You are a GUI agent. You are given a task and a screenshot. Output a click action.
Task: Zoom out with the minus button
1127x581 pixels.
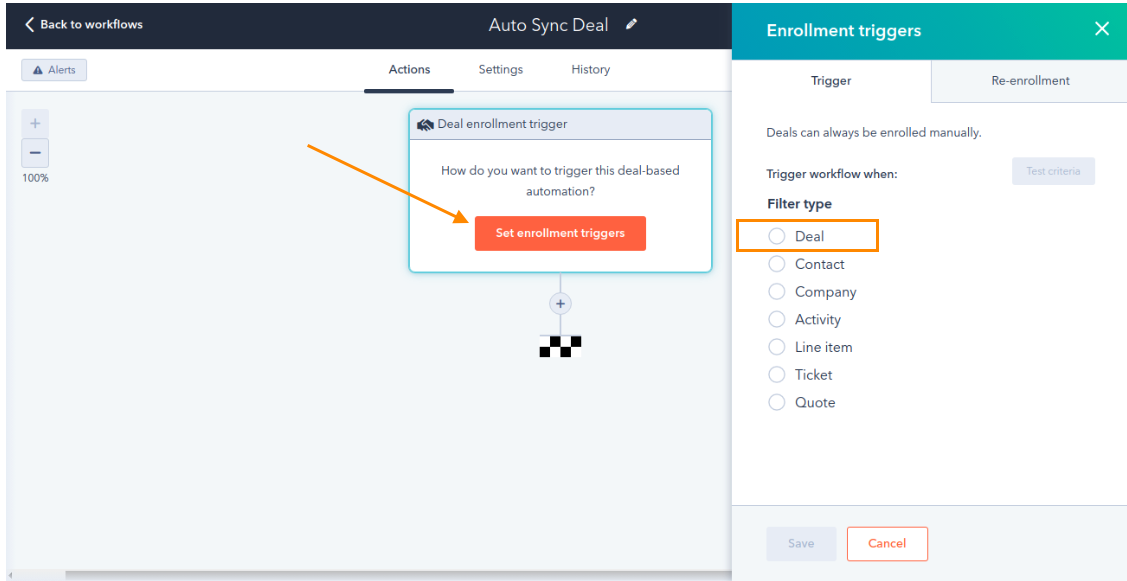tap(35, 153)
